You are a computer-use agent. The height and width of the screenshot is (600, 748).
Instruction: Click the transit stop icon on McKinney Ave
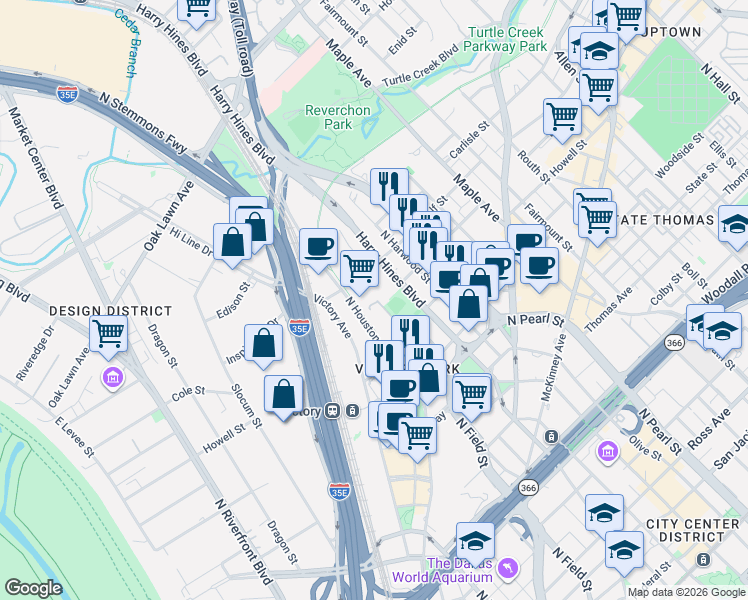(x=551, y=436)
